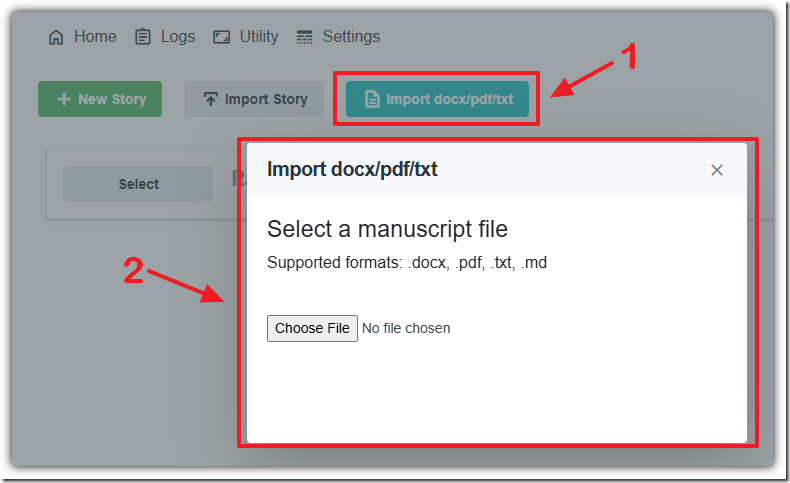The width and height of the screenshot is (790, 483).
Task: Open the Settings text label
Action: [351, 37]
